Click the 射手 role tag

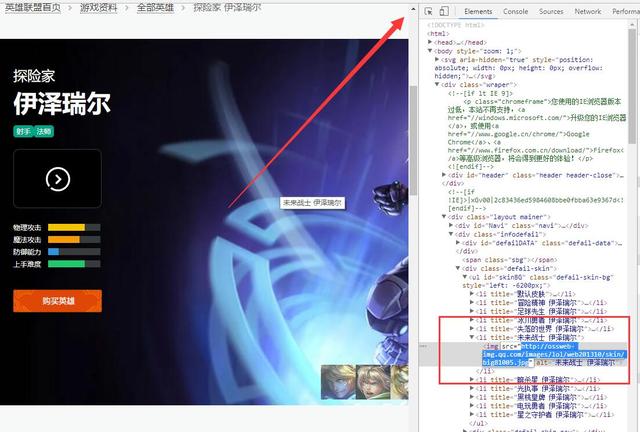click(23, 131)
